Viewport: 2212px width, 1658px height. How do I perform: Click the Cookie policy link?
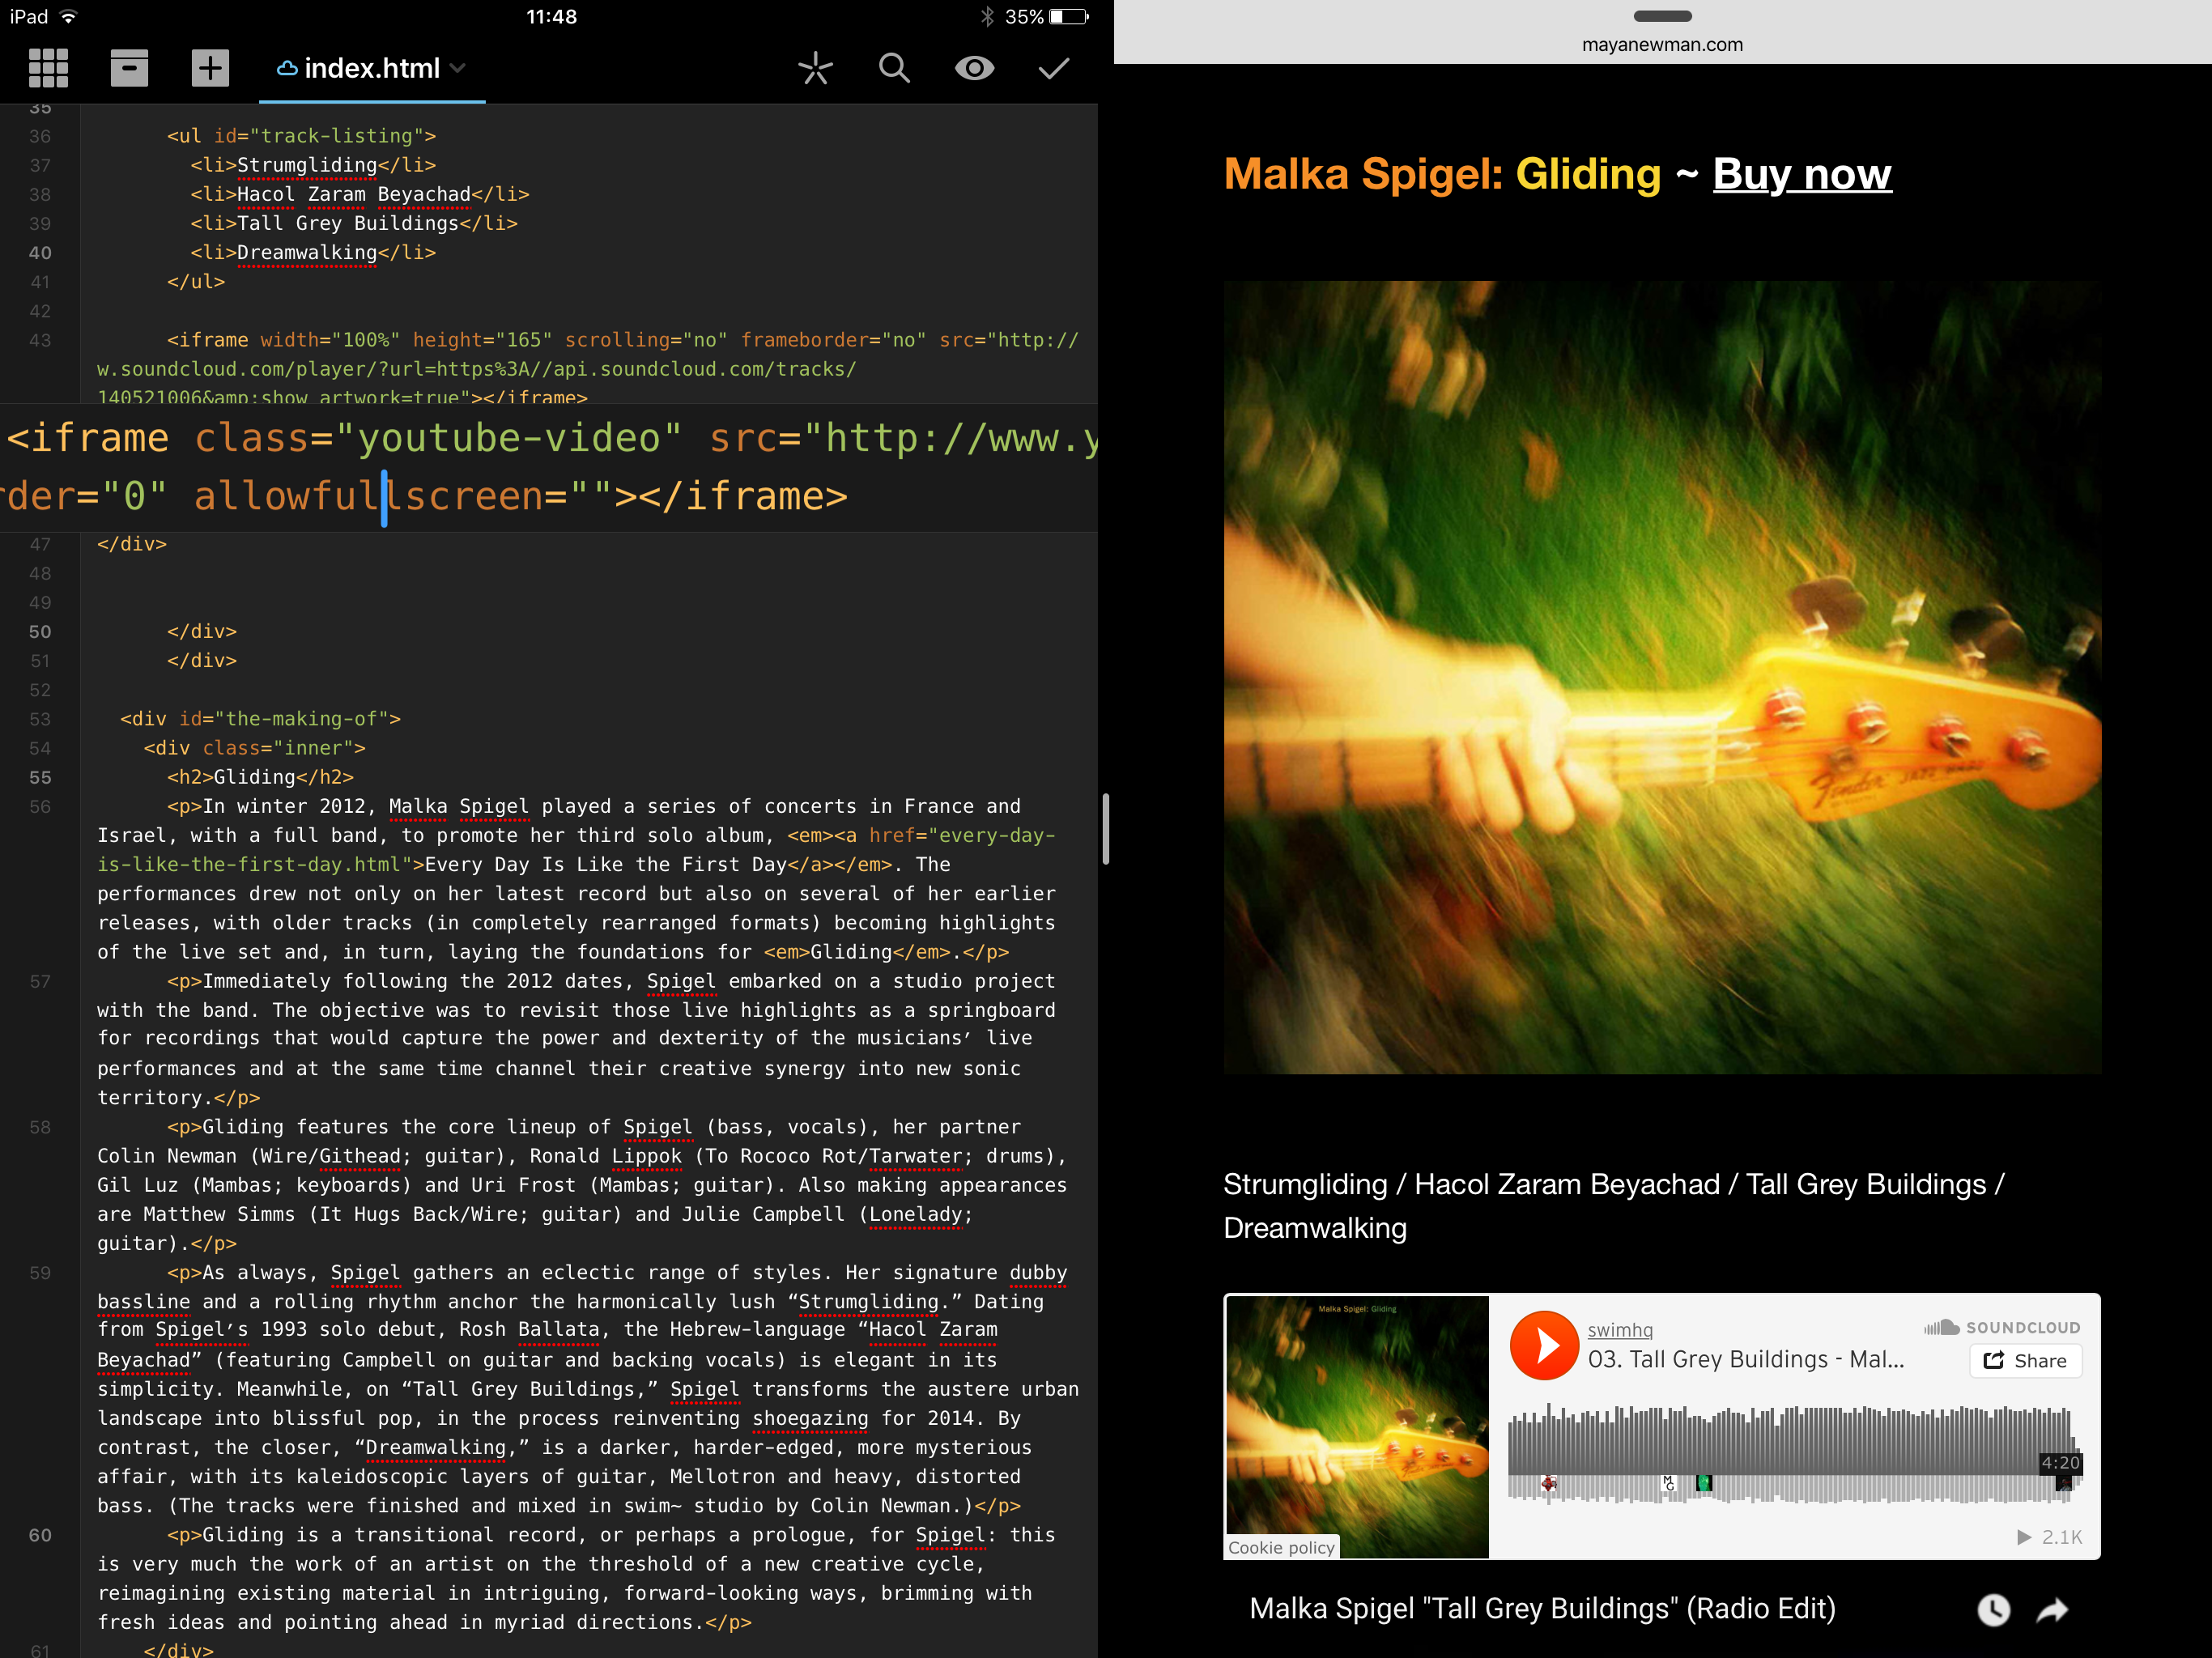click(x=1281, y=1547)
